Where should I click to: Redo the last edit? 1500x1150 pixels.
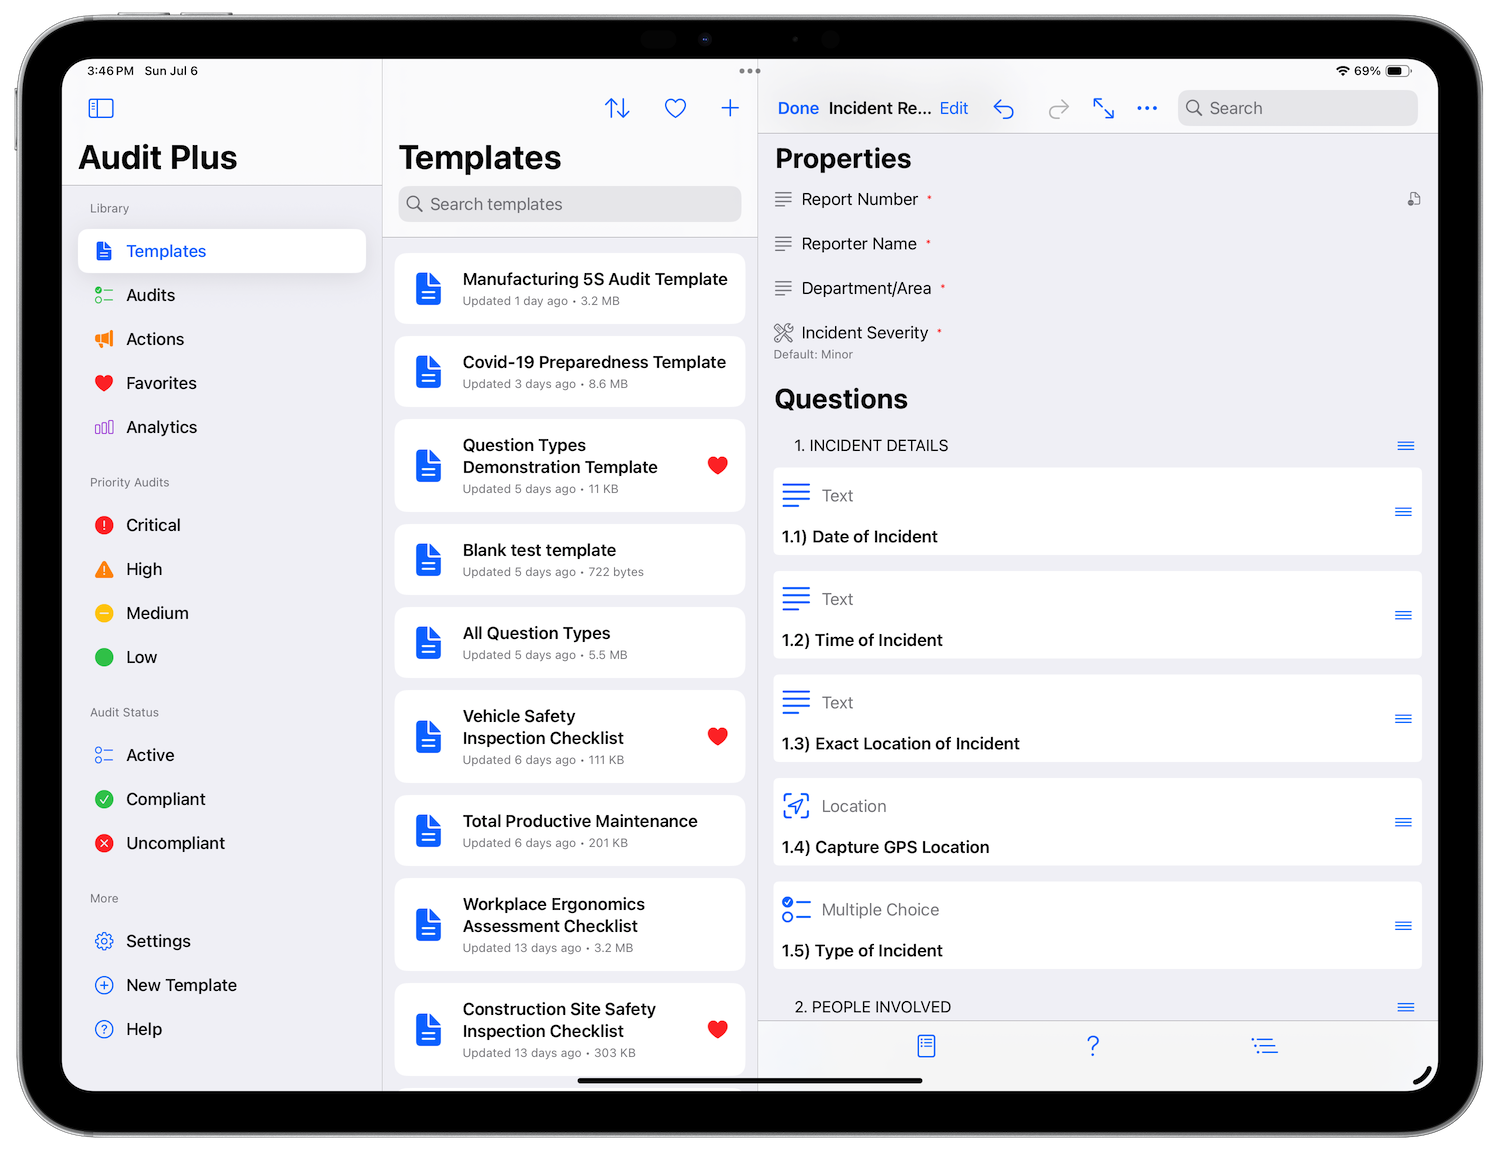[x=1058, y=109]
